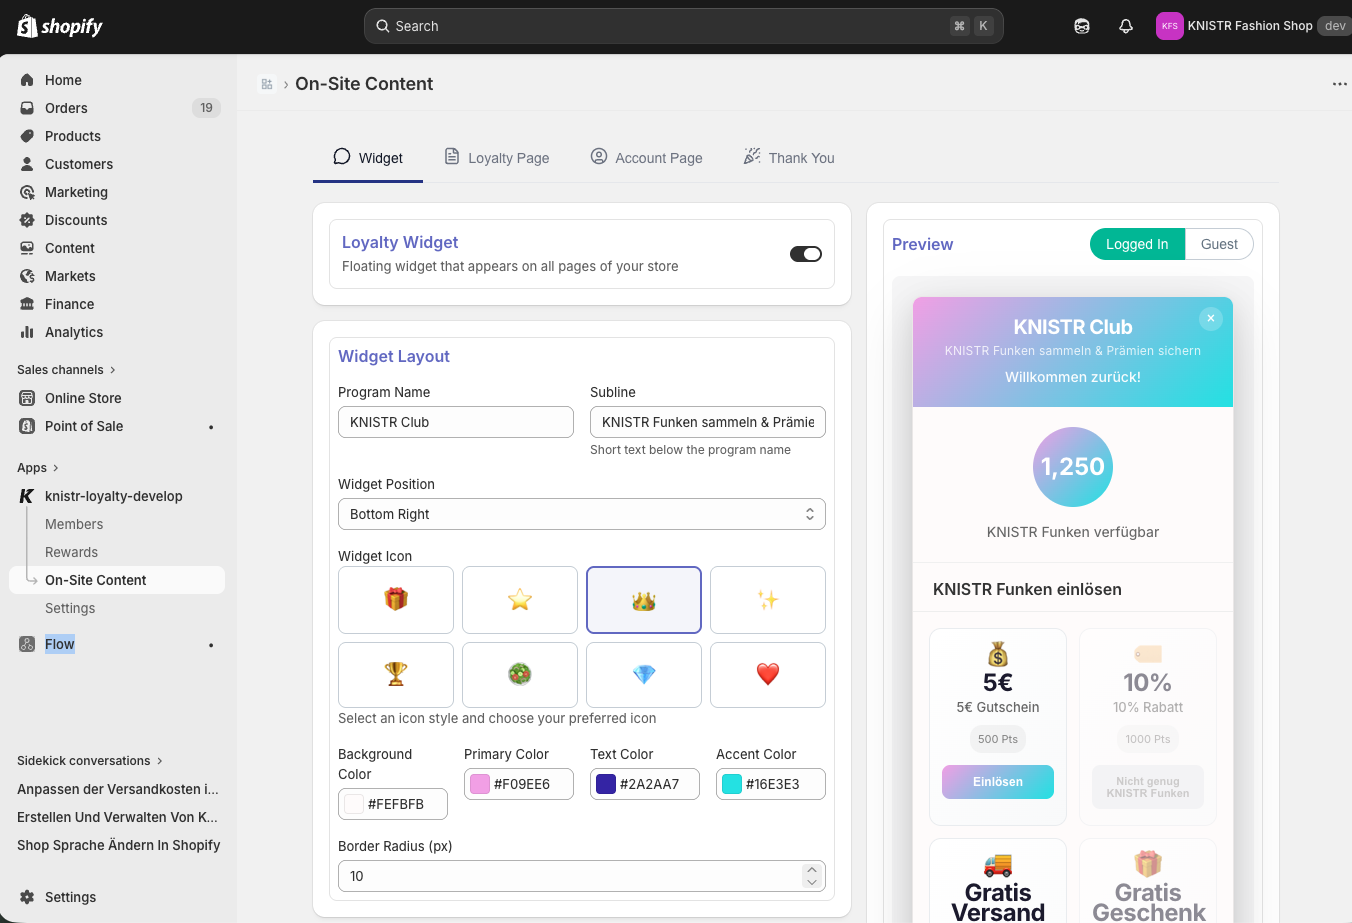Toggle the Loyalty Widget switch
This screenshot has height=923, width=1352.
click(x=806, y=254)
